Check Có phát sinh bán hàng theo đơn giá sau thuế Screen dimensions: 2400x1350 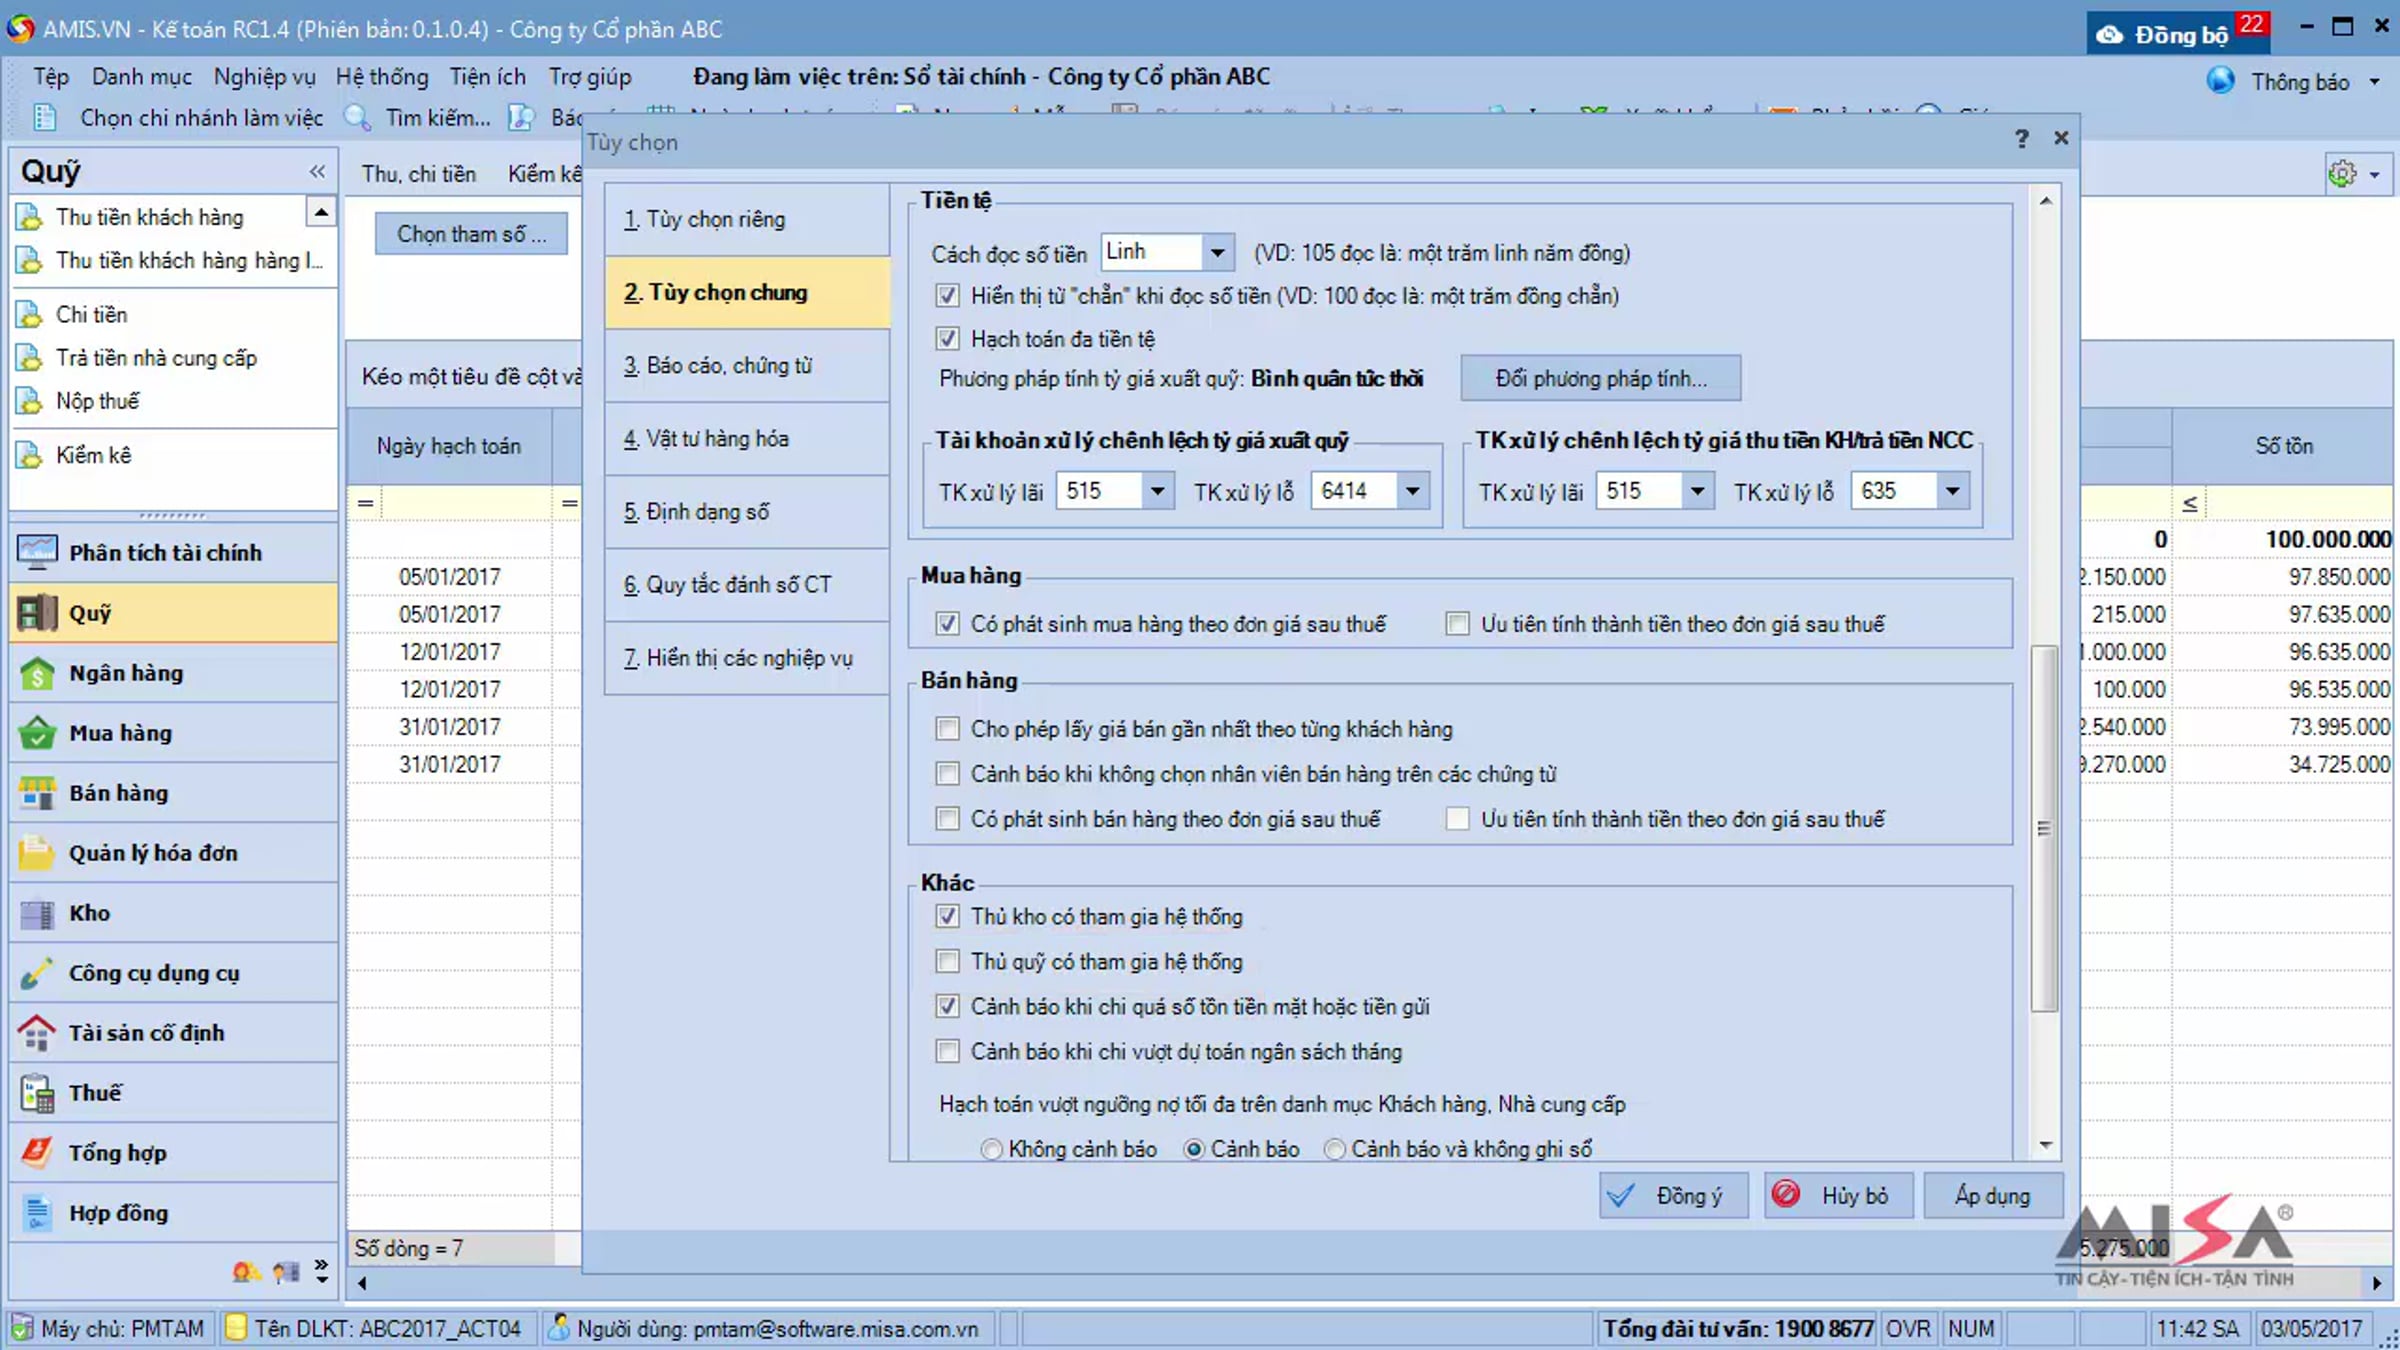(x=947, y=818)
